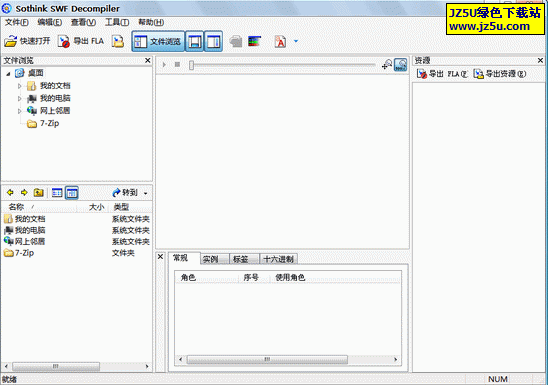Click the 使用角色 column header
The width and height of the screenshot is (548, 385).
336,278
